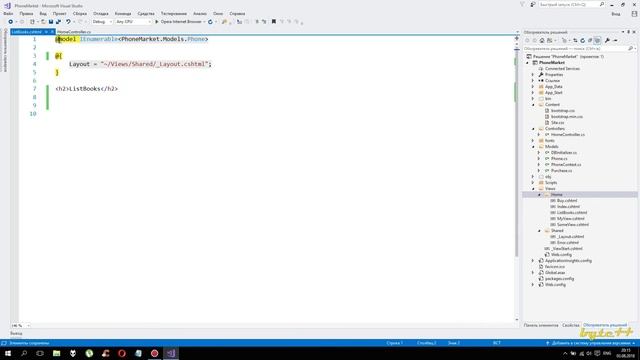Click the Save All toolbar icon
Image resolution: width=640 pixels, height=360 pixels.
click(58, 22)
